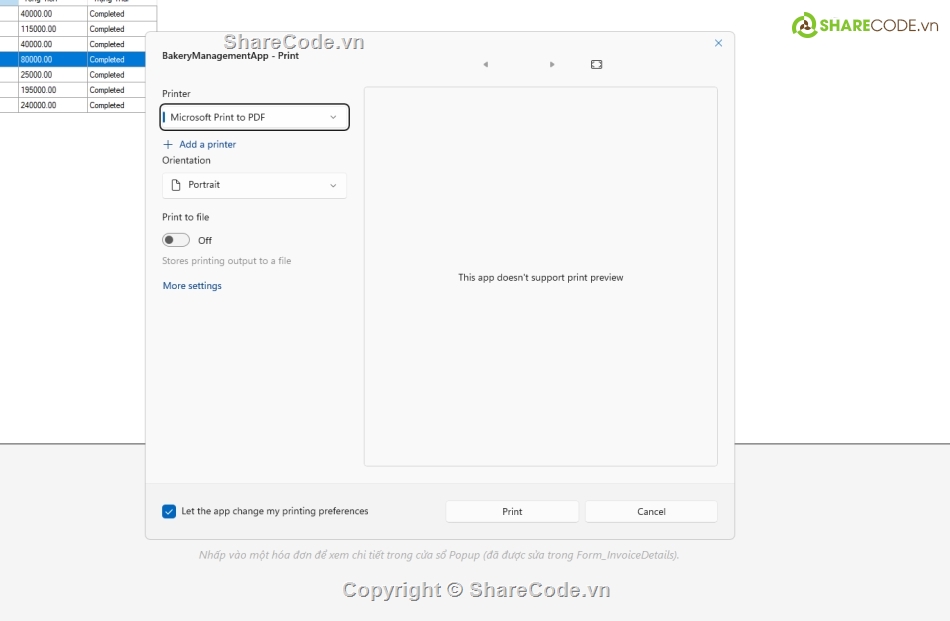Cancel the print dialog
This screenshot has height=621, width=950.
pyautogui.click(x=651, y=511)
